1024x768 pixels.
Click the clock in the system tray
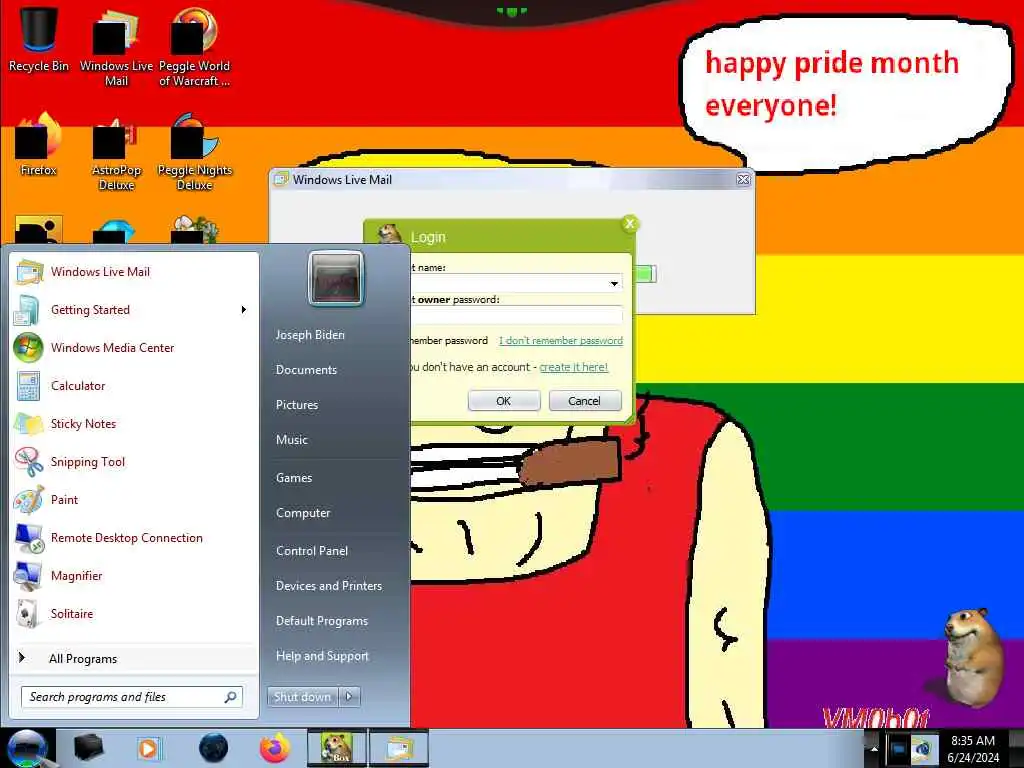972,749
